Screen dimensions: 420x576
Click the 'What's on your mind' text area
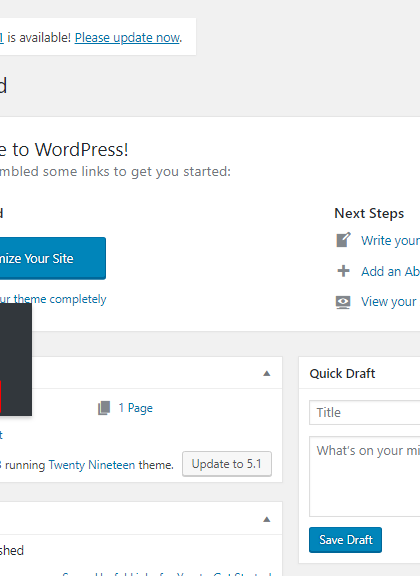365,476
